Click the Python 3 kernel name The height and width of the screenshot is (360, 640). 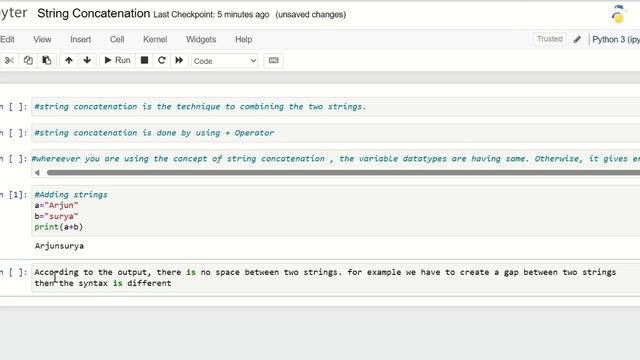616,40
